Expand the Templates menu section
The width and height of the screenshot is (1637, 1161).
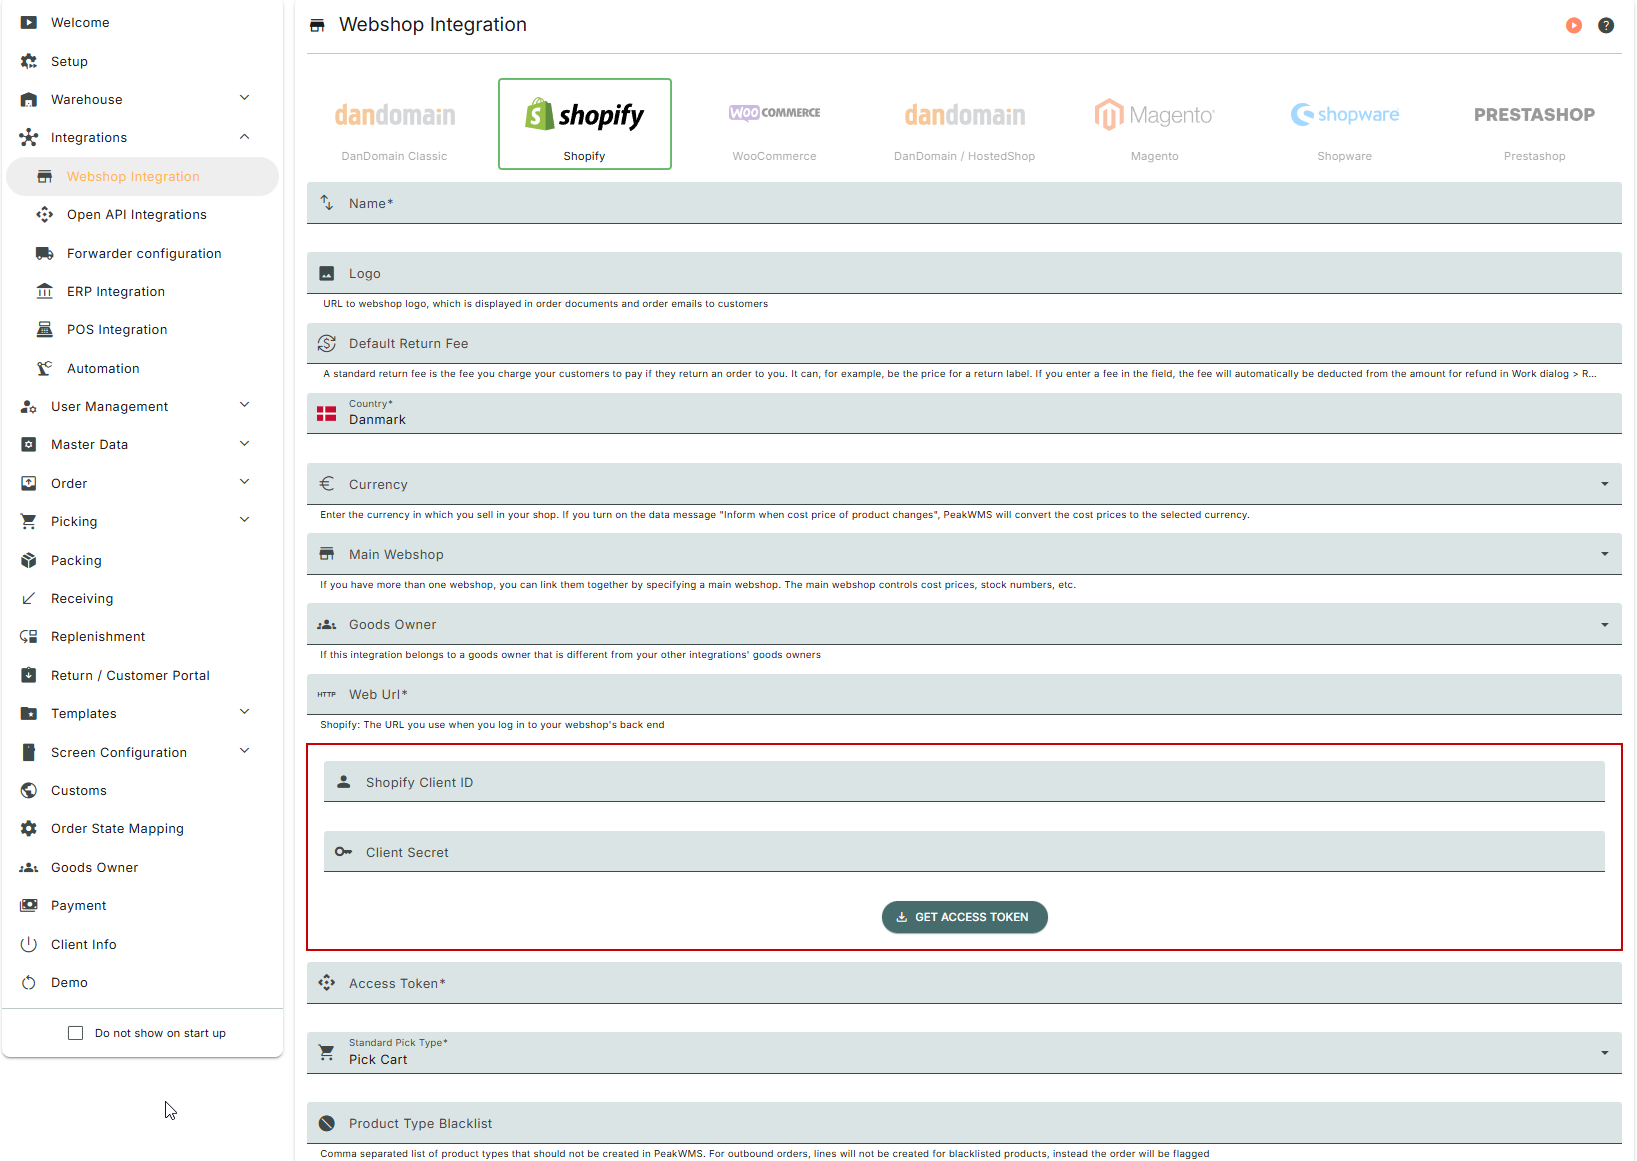(x=244, y=712)
